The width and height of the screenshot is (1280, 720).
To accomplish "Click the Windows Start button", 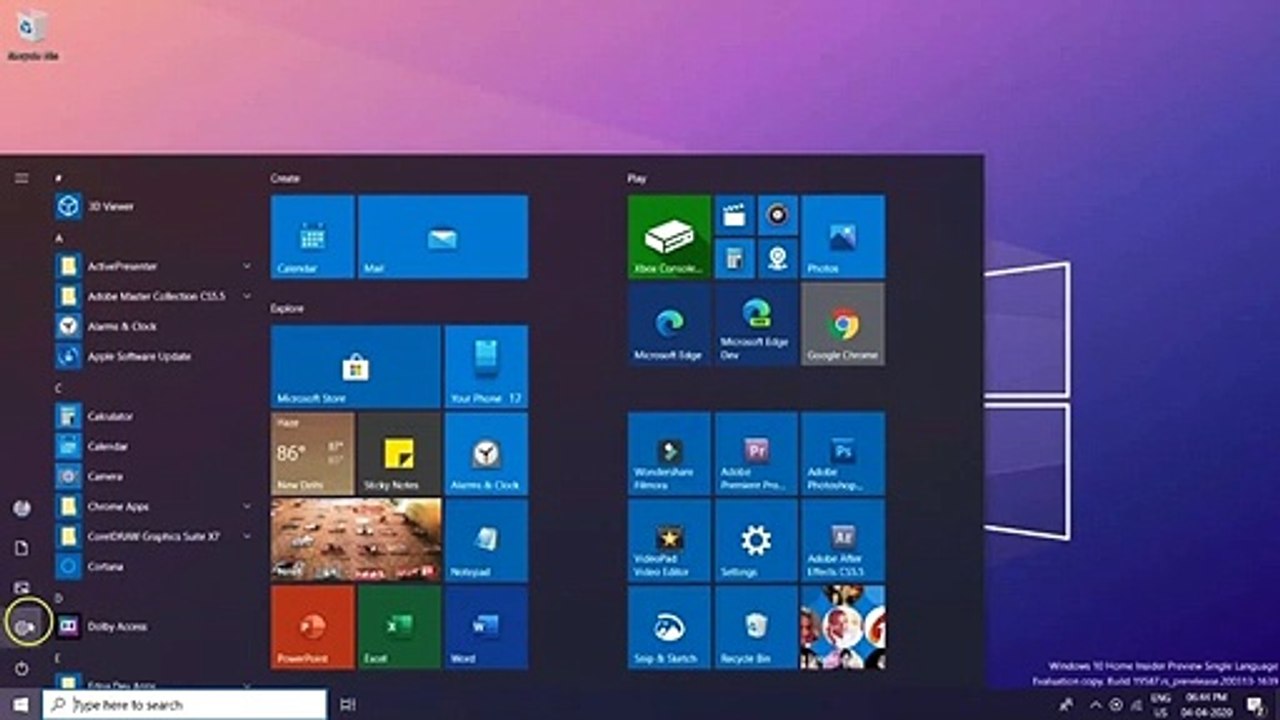I will (20, 704).
